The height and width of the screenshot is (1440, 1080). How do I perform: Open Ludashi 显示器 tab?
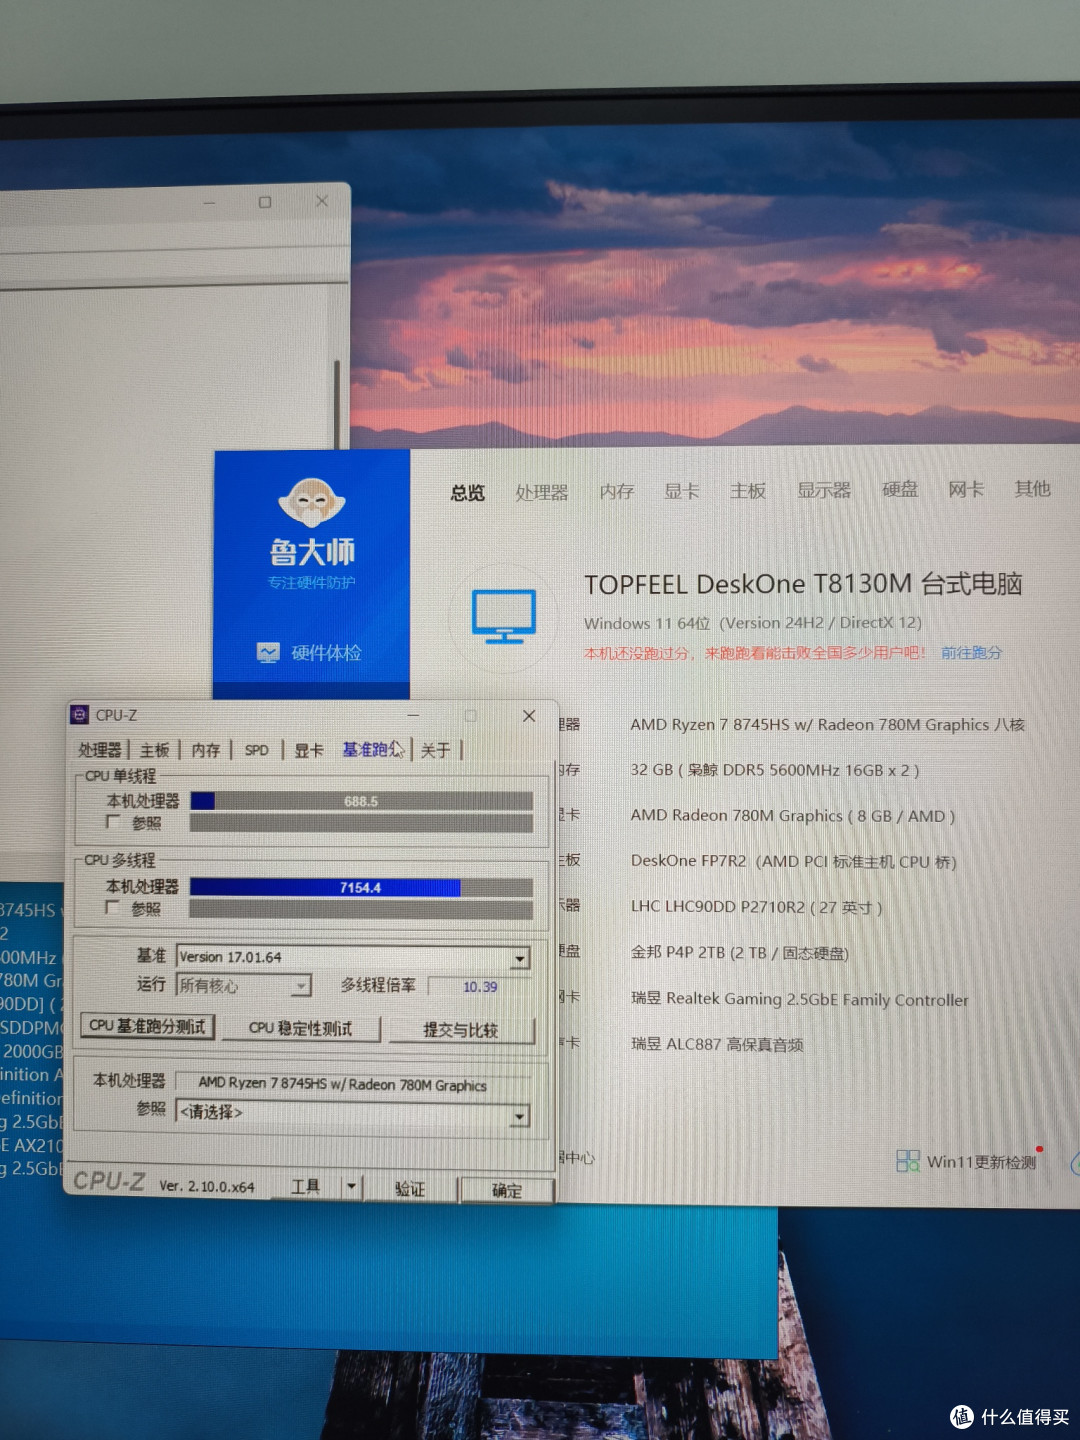824,490
